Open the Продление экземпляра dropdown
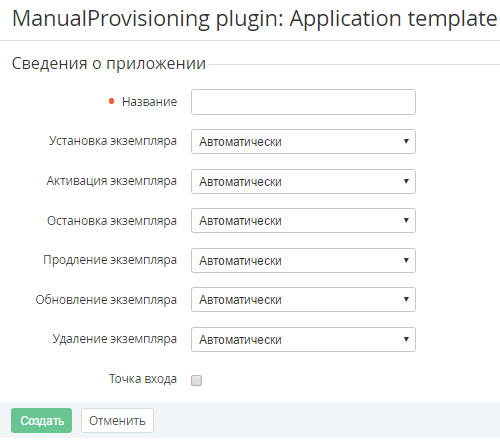 [x=303, y=261]
